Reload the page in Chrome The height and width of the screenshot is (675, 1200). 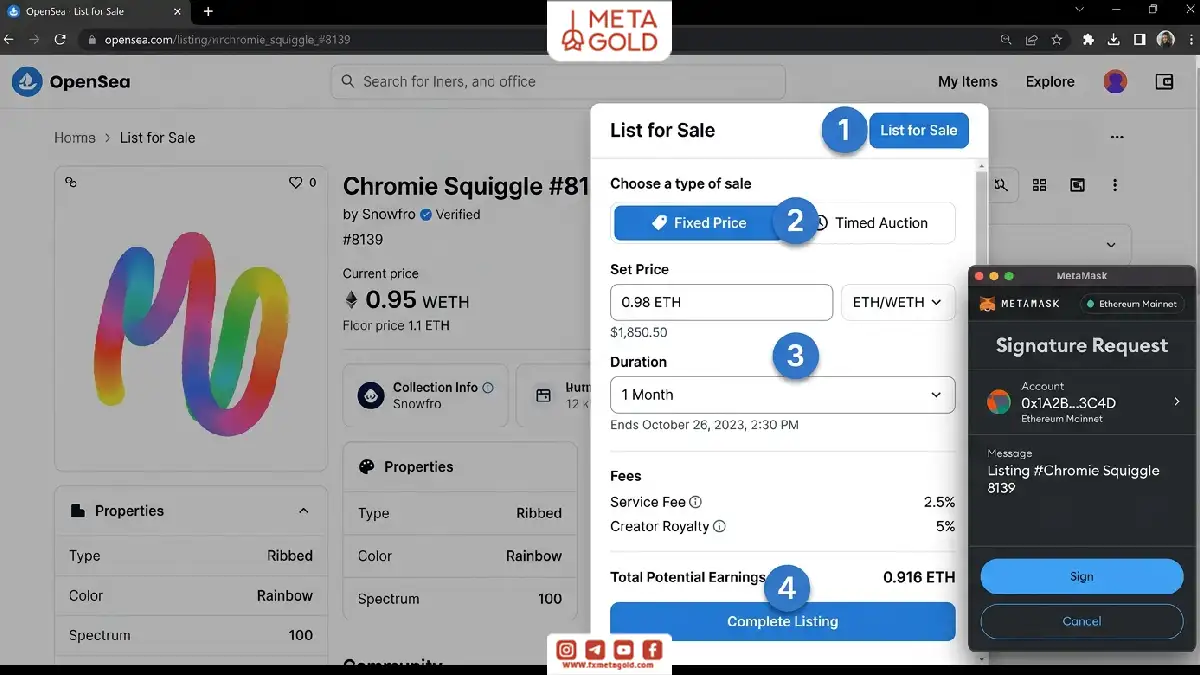coord(59,39)
